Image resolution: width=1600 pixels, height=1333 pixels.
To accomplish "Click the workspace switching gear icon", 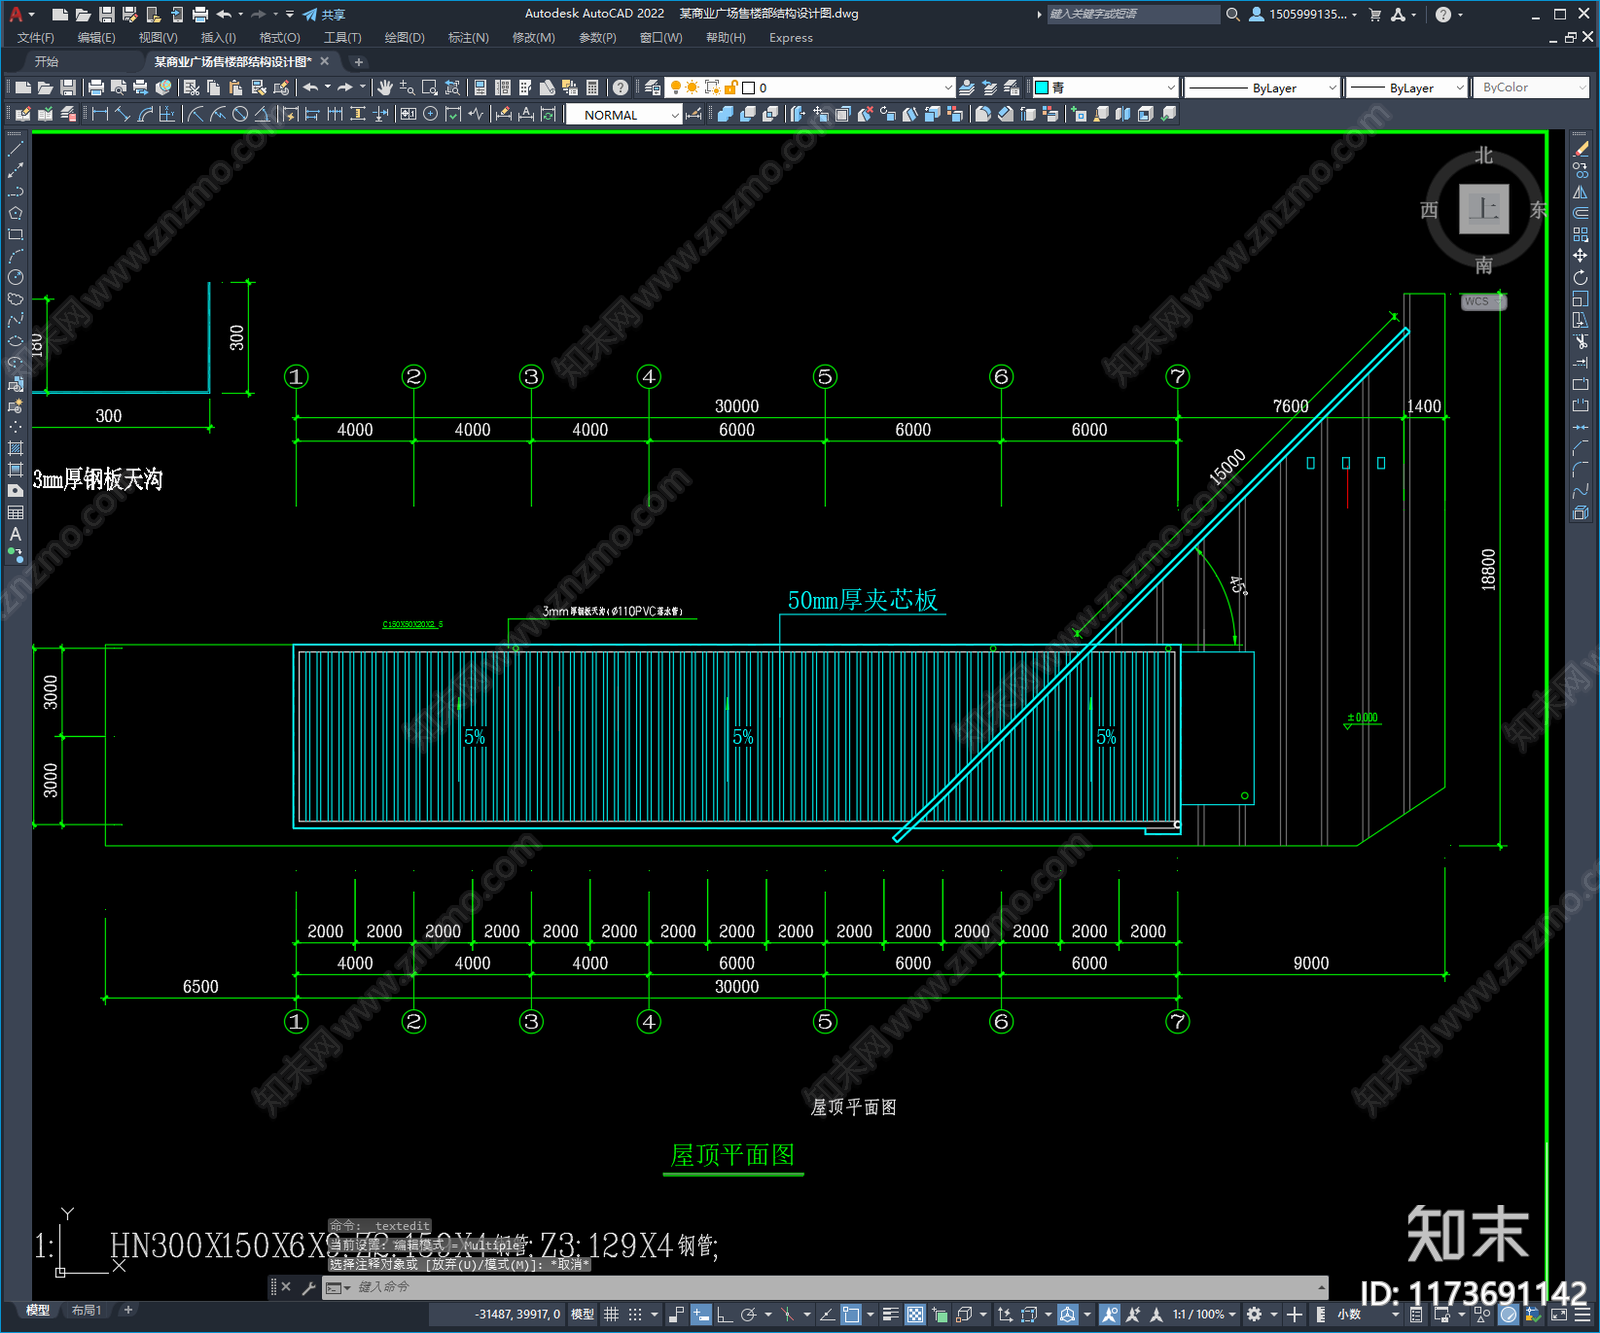I will coord(1254,1314).
